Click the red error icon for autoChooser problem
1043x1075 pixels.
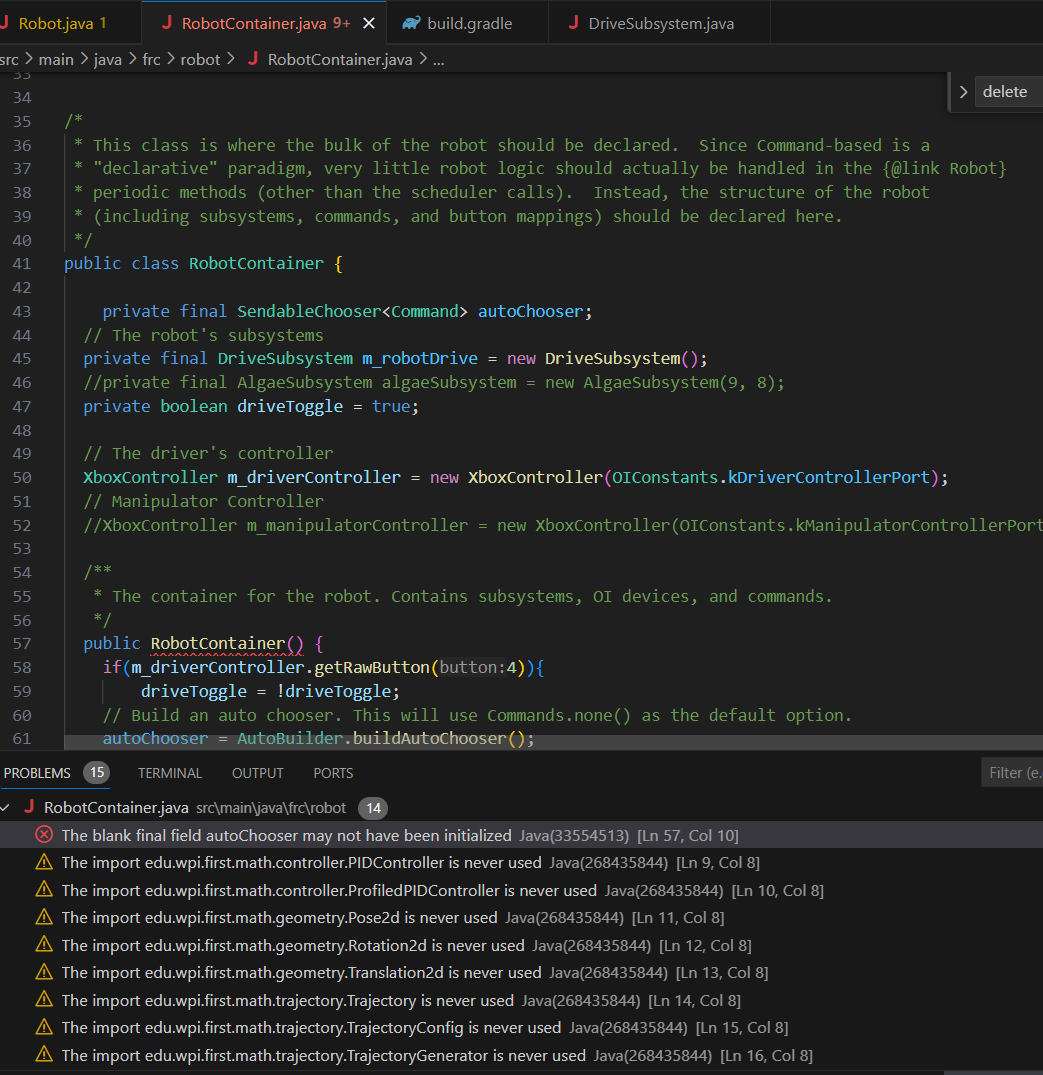tap(44, 835)
